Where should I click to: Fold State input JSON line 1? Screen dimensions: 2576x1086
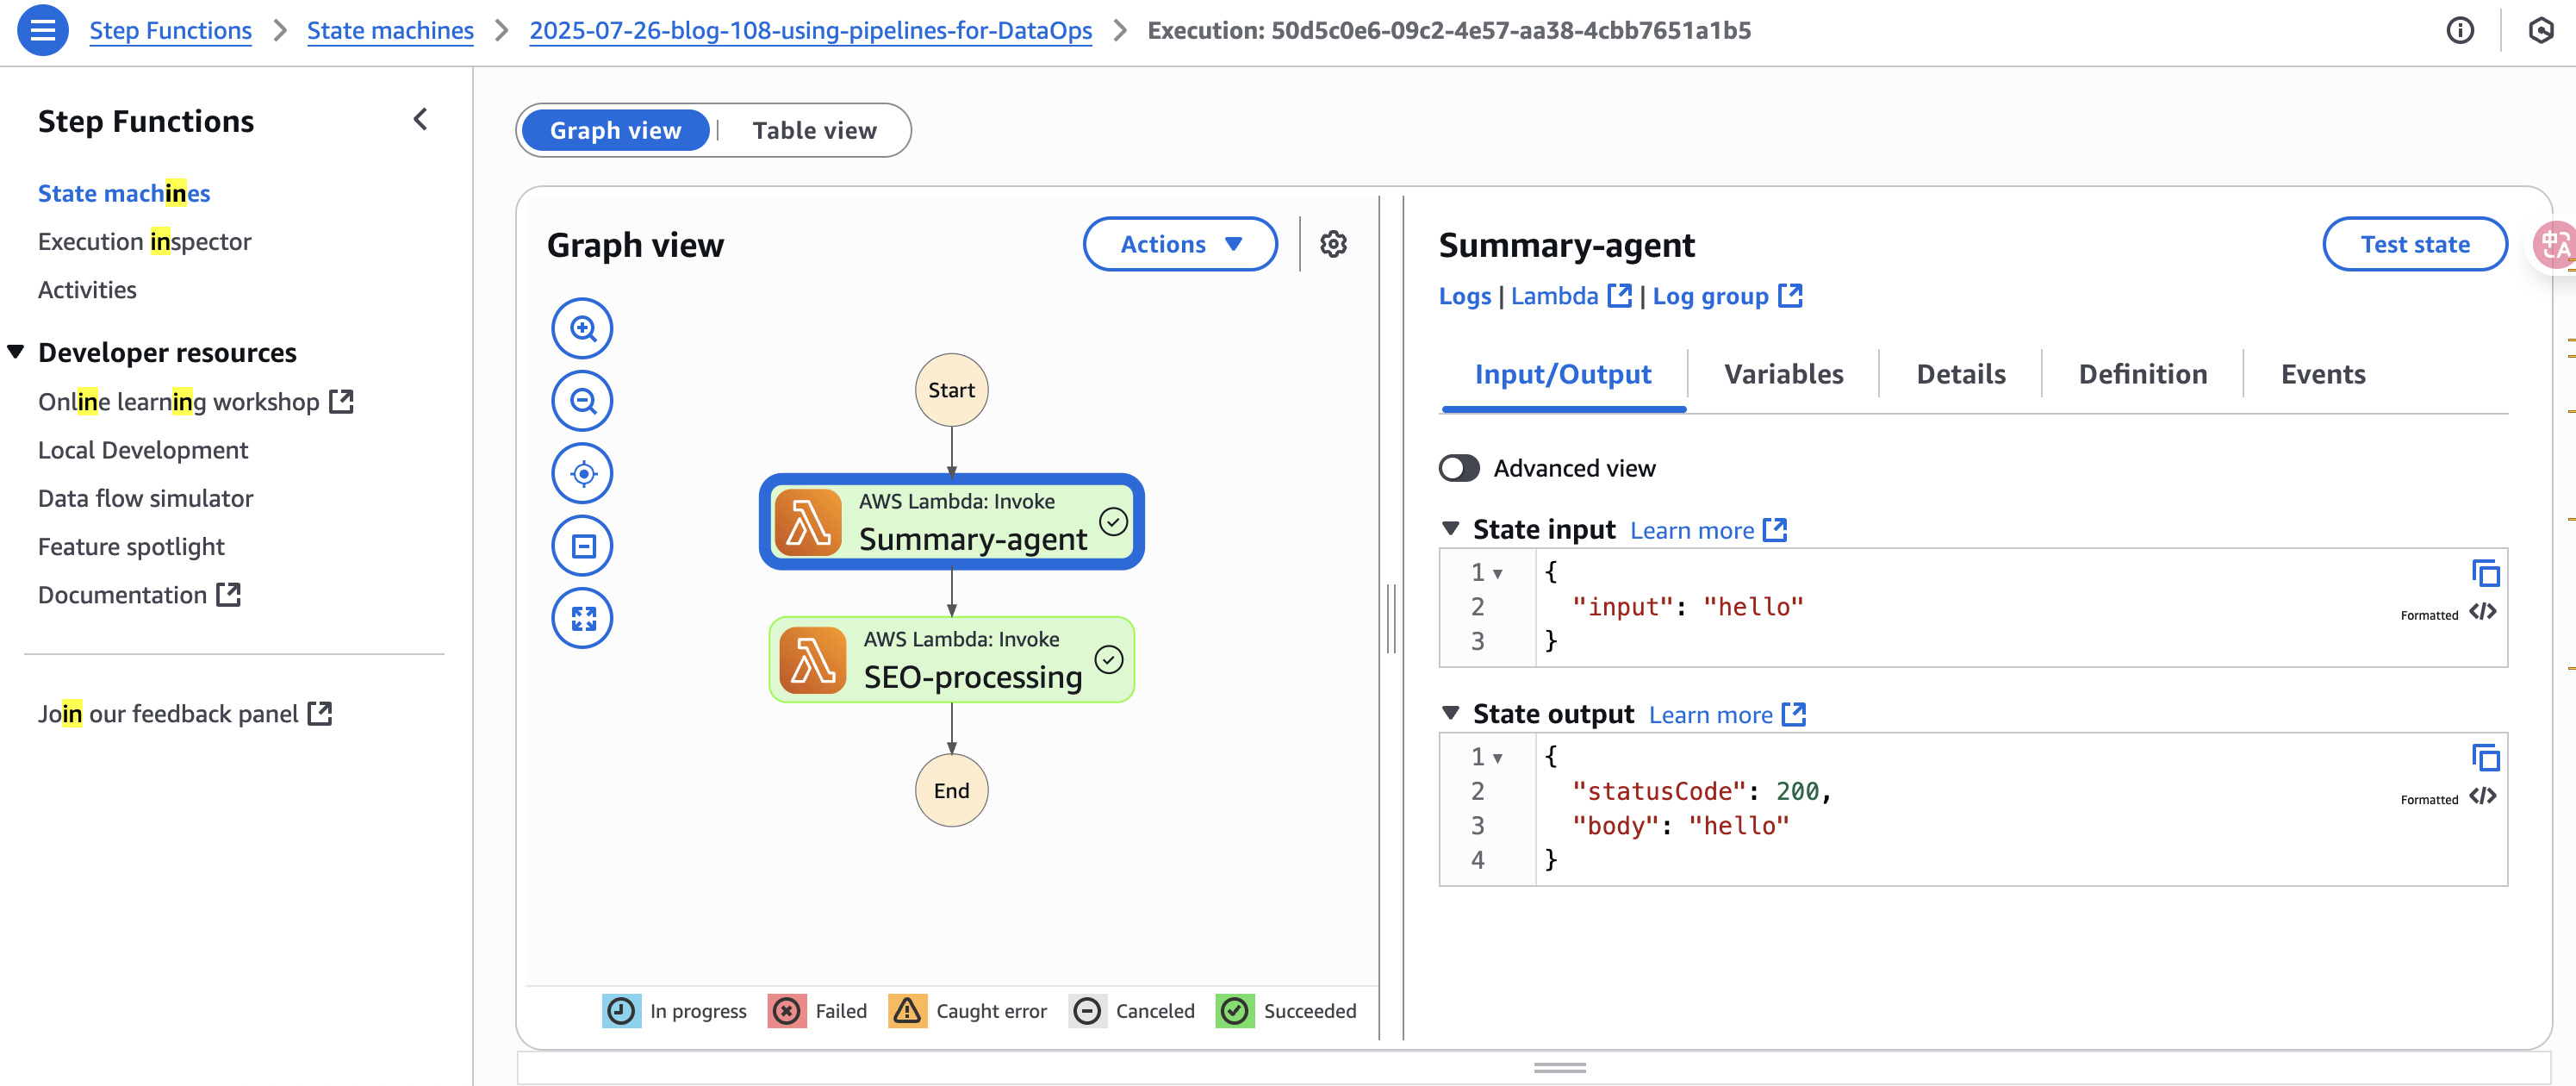click(x=1497, y=574)
